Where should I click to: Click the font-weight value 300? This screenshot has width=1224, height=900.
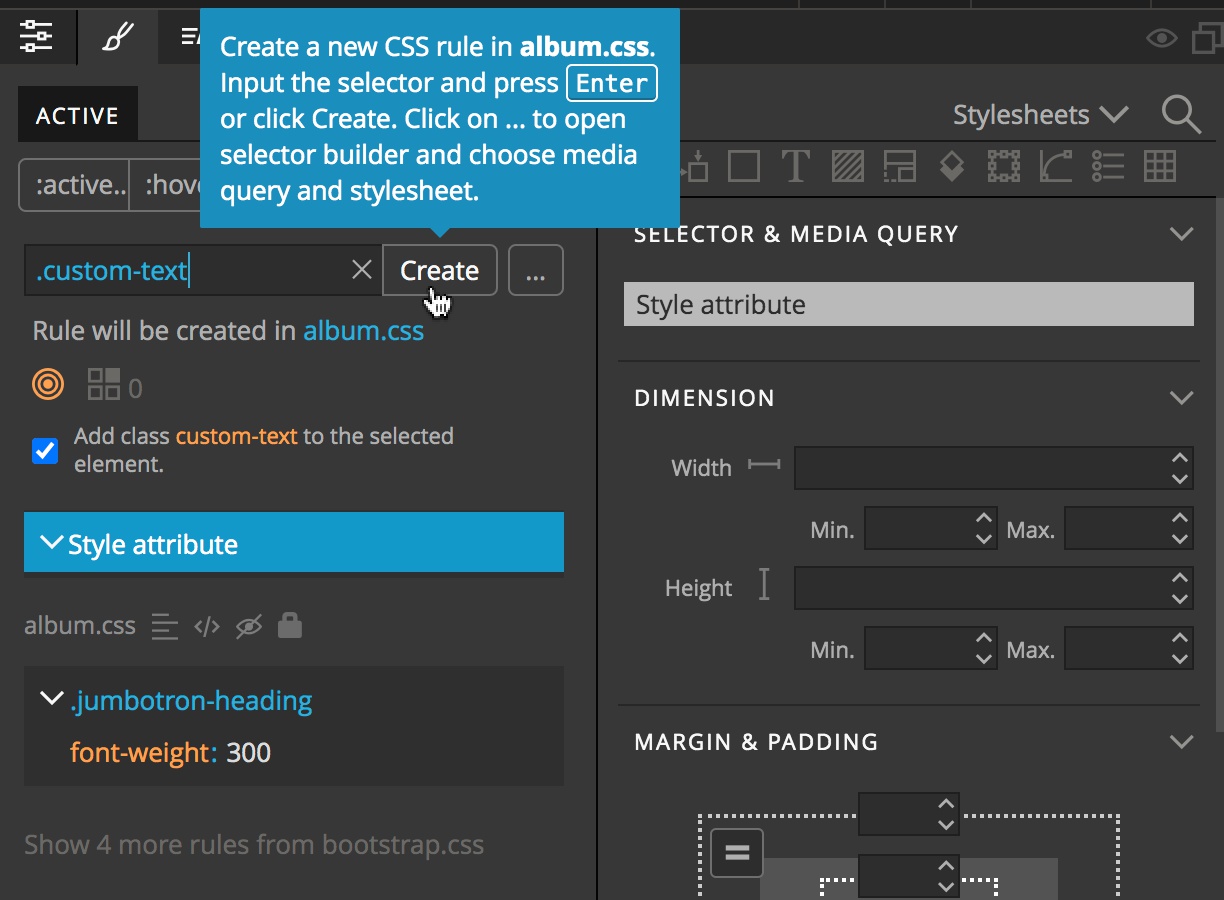tap(248, 752)
